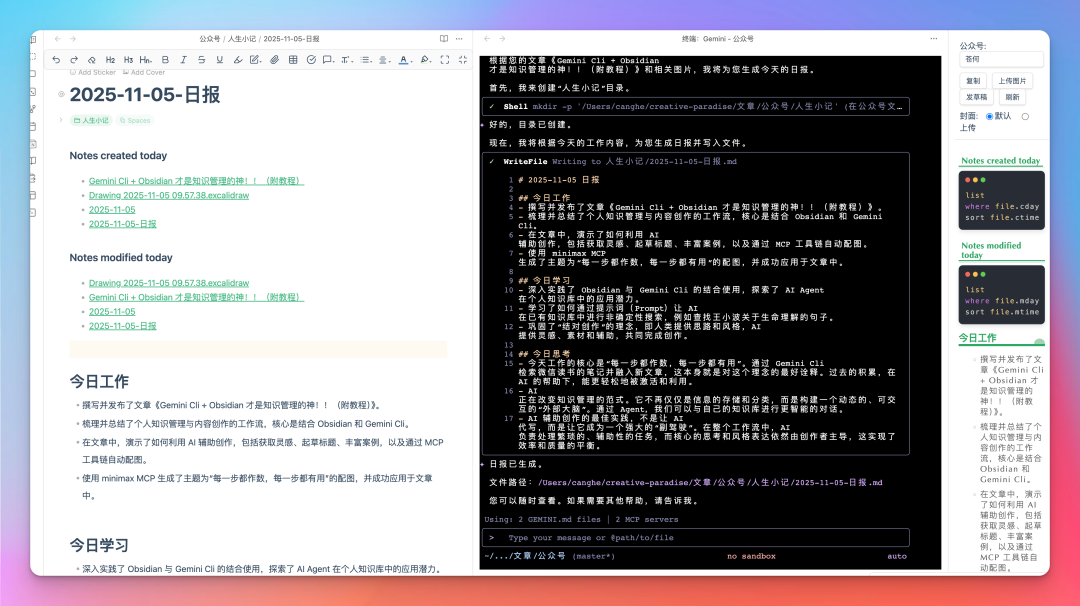Open 2025-11-05 link under Notes modified today
This screenshot has height=606, width=1080.
tap(112, 312)
